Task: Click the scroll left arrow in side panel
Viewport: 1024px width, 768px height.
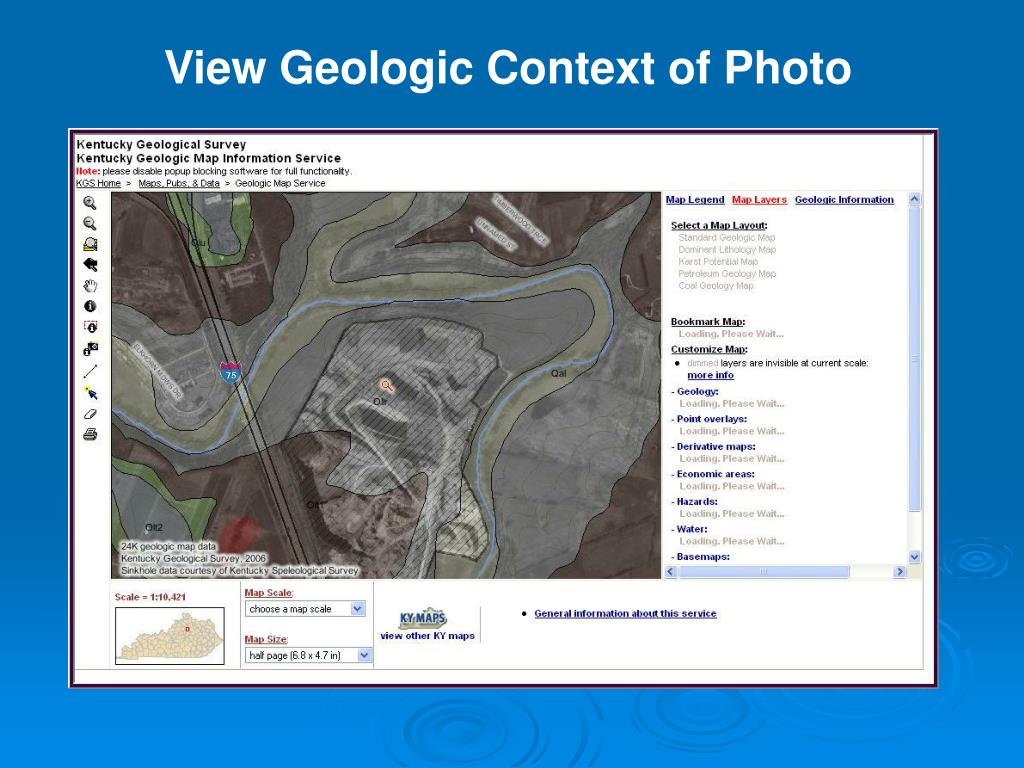Action: (x=671, y=571)
